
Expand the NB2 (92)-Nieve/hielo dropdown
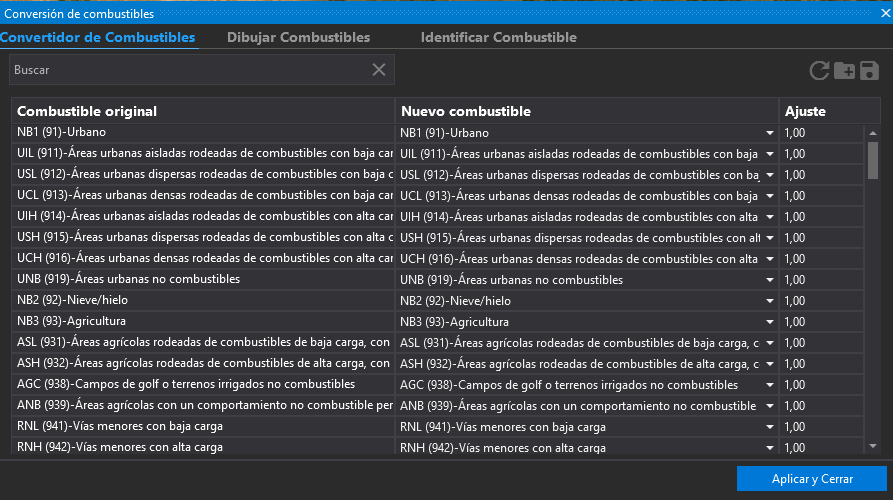point(769,301)
